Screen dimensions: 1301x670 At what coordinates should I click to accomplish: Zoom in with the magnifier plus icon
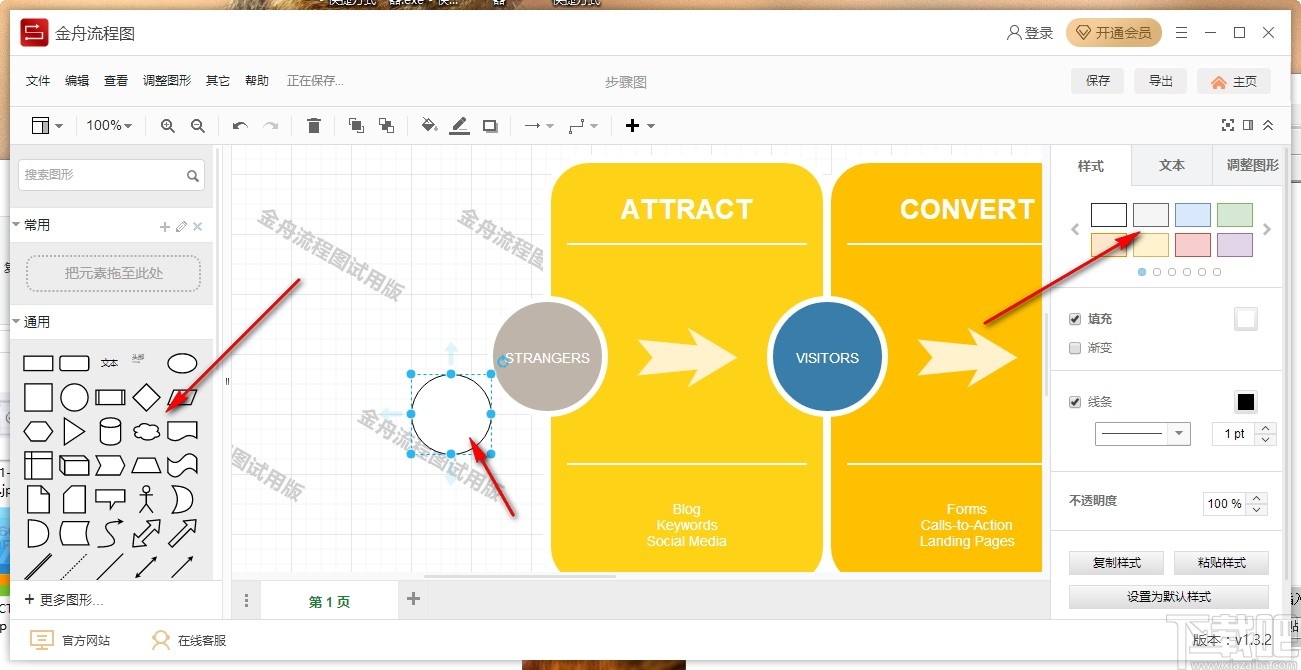168,126
